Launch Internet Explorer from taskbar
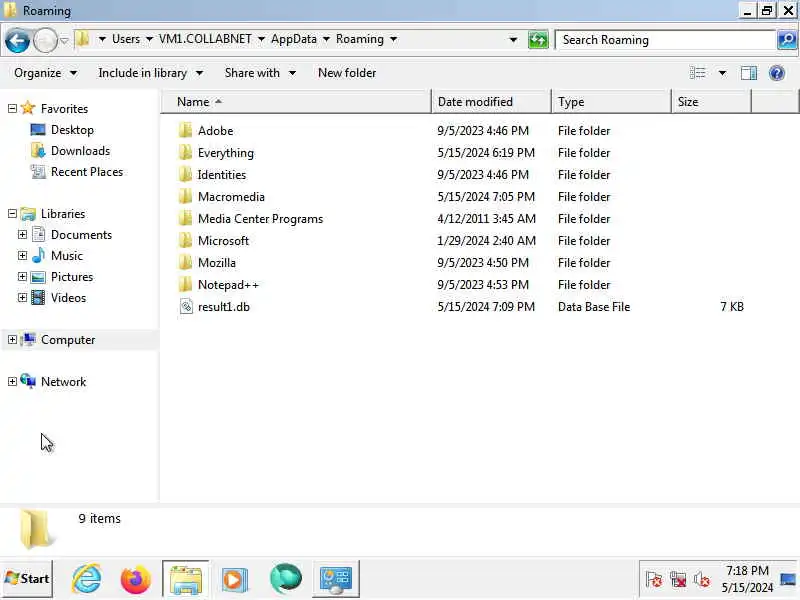 click(x=86, y=579)
